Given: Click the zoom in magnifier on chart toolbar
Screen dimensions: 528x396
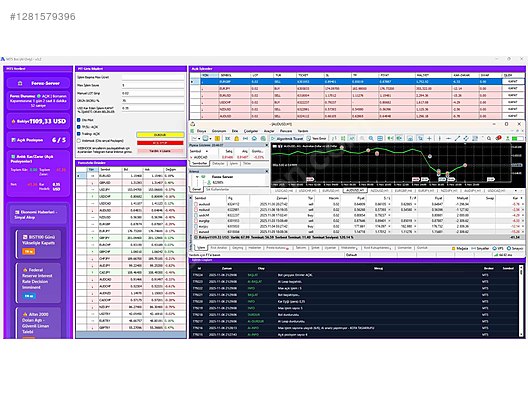Looking at the screenshot, I should point(362,138).
